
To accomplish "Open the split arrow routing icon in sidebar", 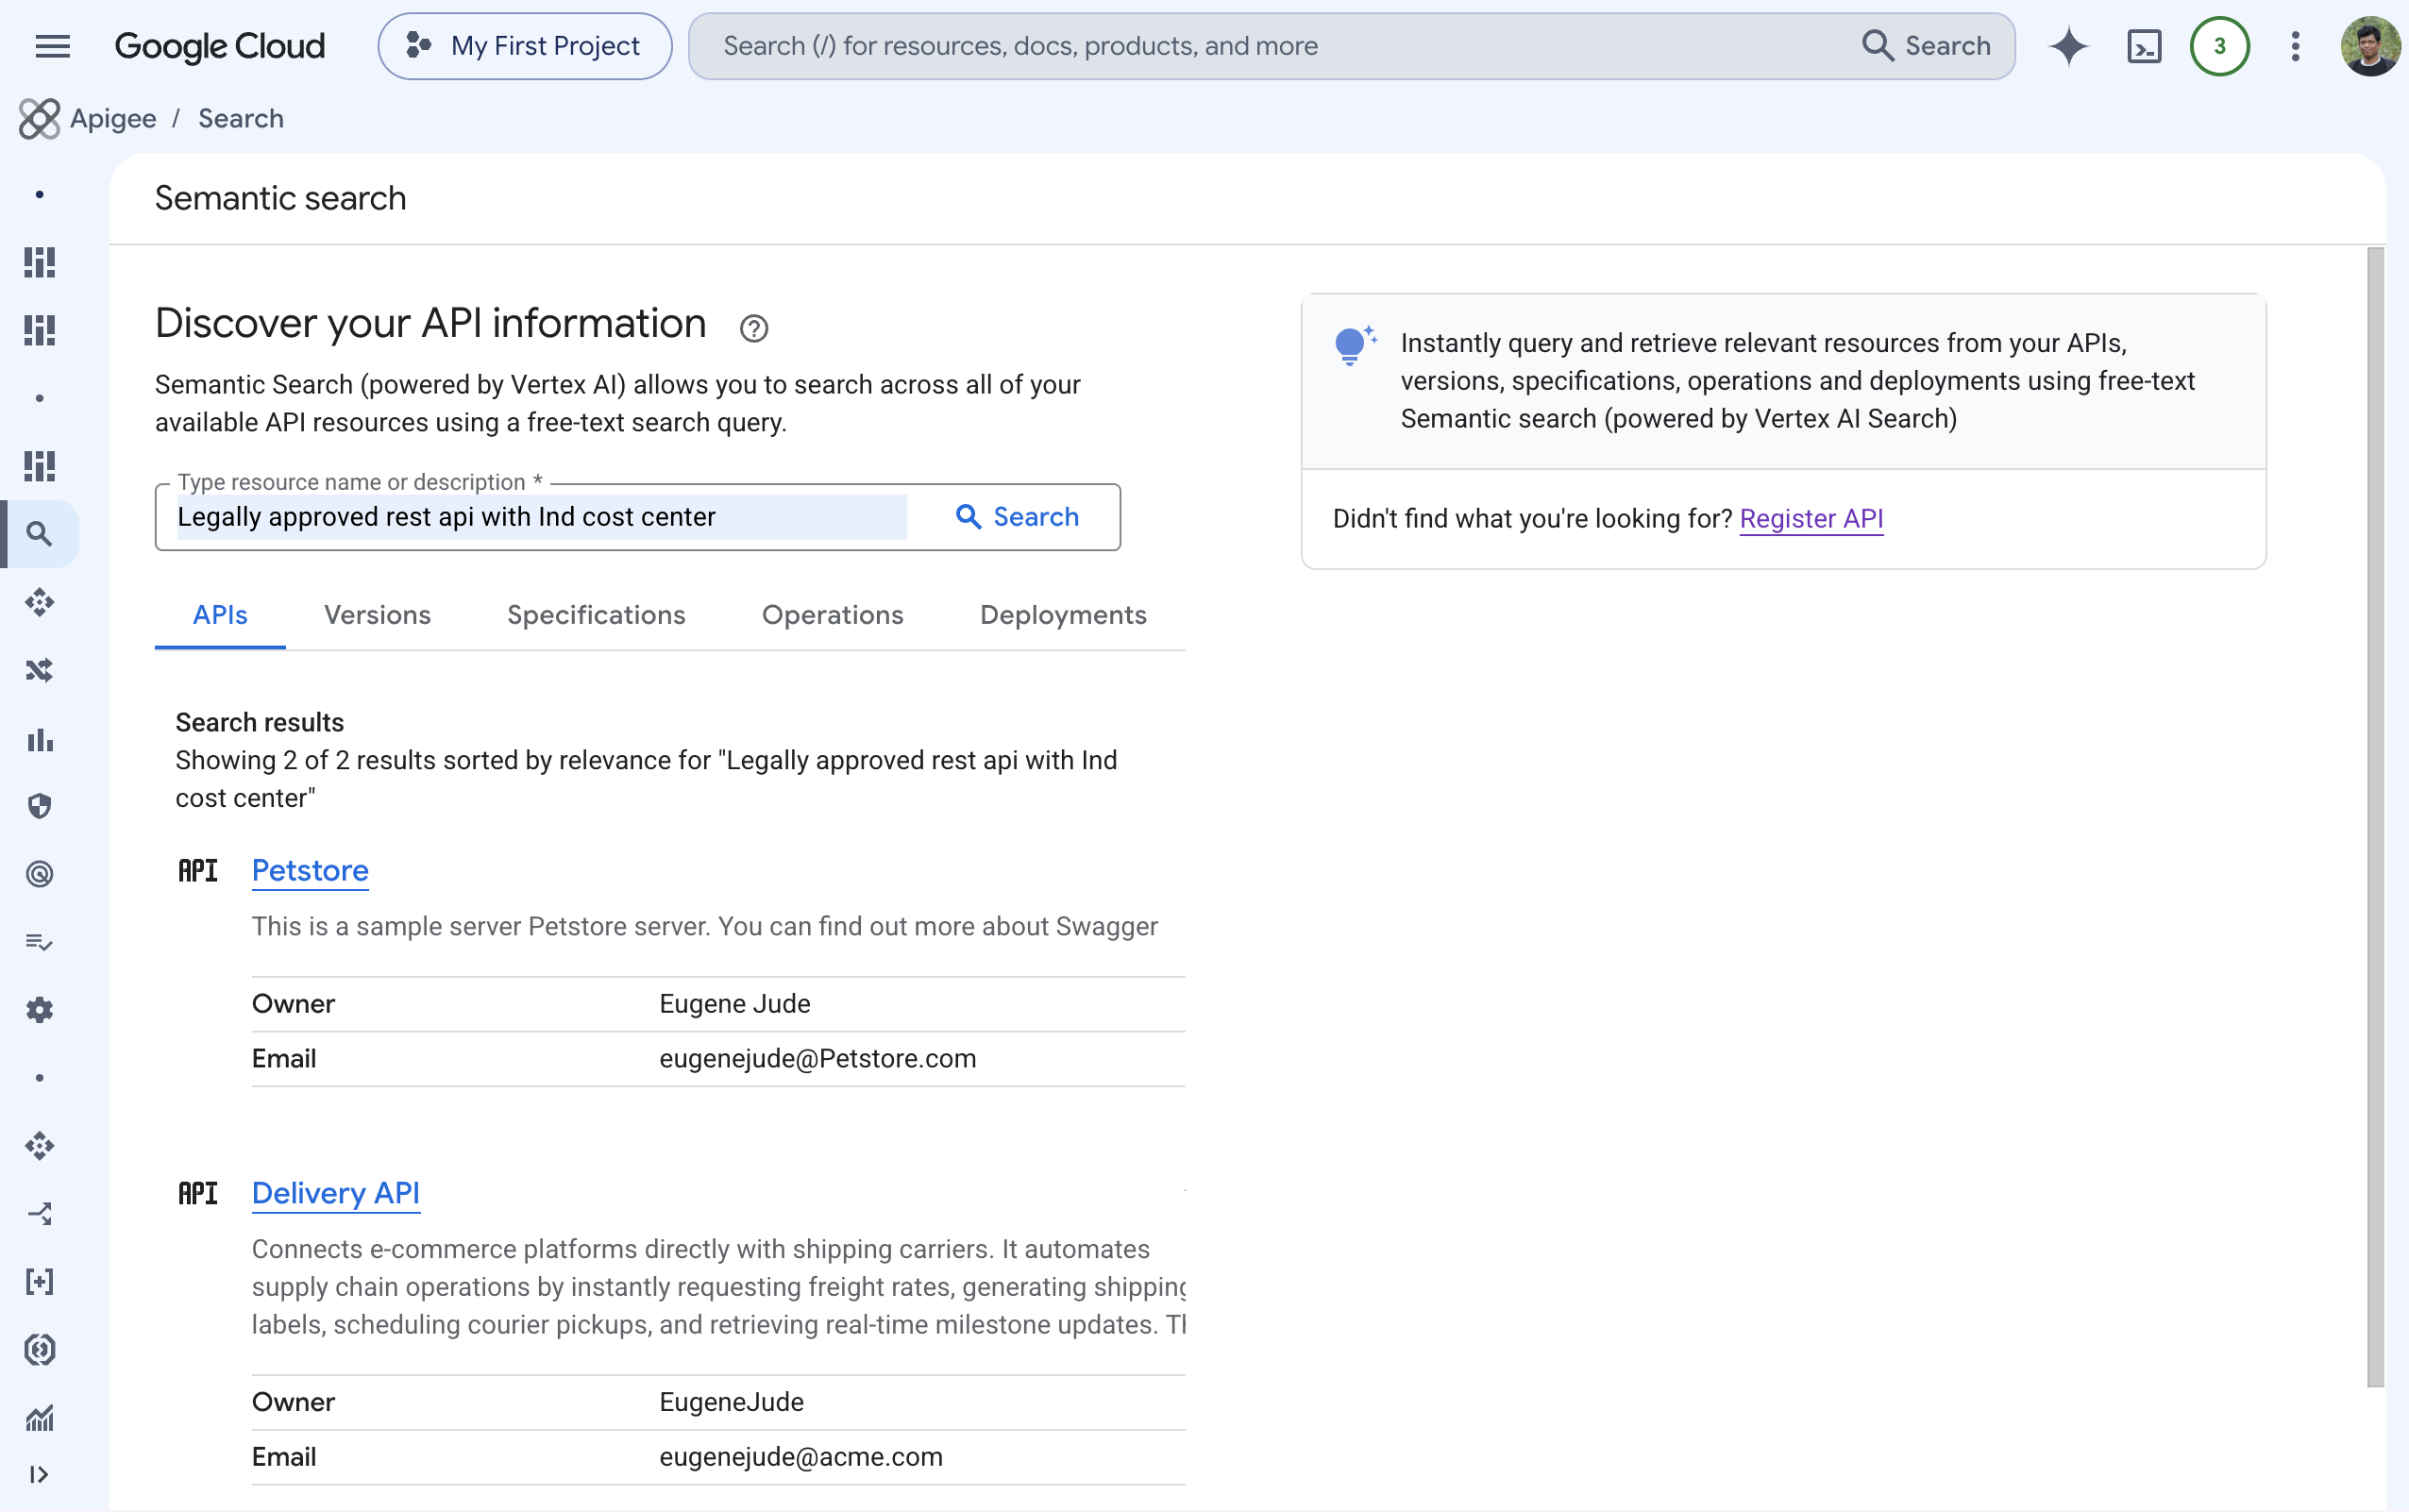I will point(39,1214).
